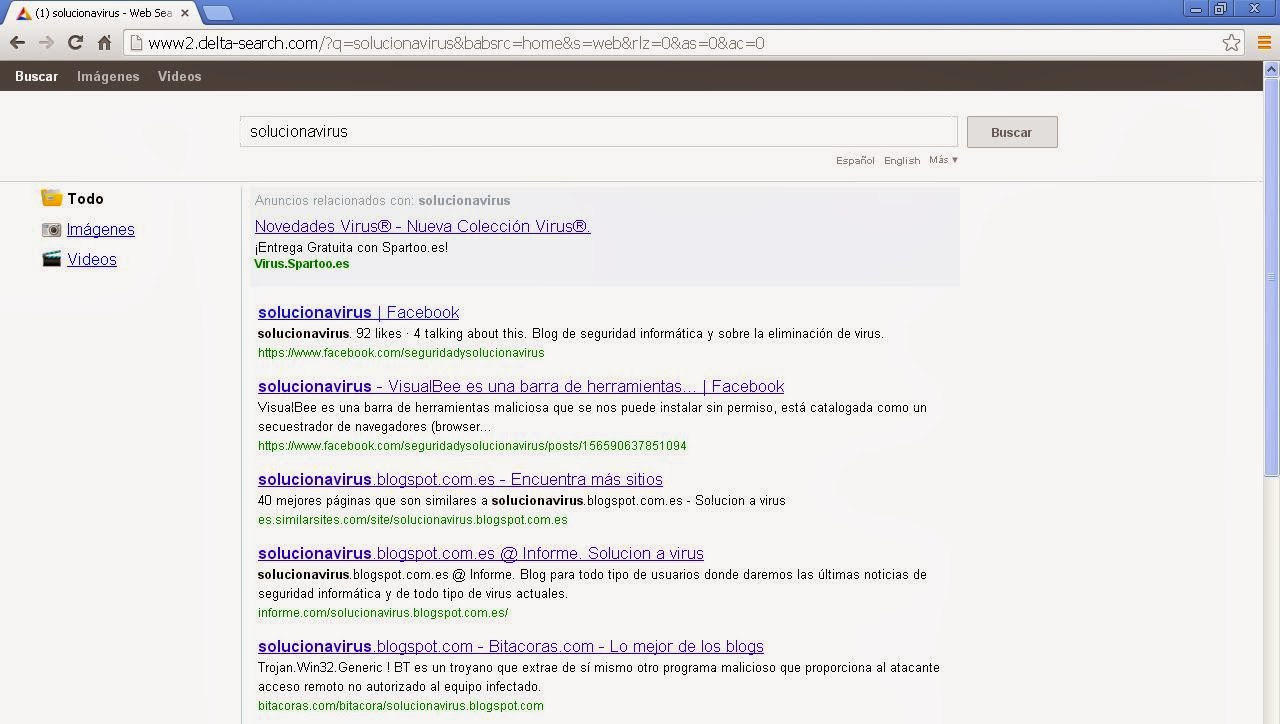
Task: Choose Español language link
Action: [x=855, y=160]
